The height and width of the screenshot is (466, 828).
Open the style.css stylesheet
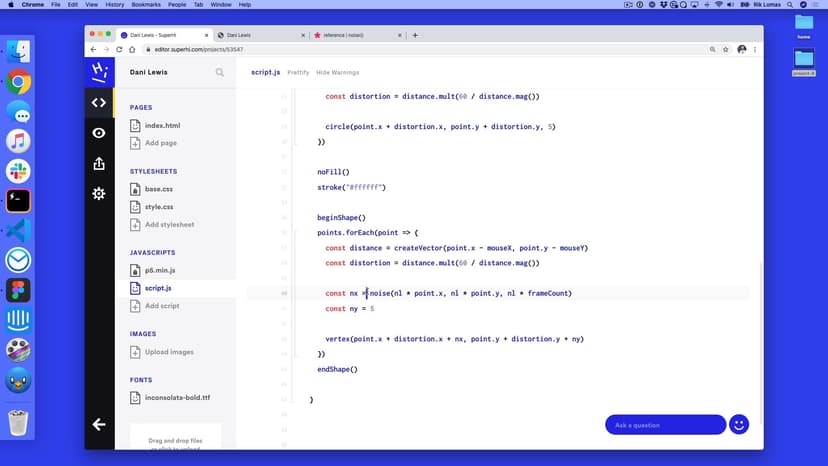click(158, 207)
